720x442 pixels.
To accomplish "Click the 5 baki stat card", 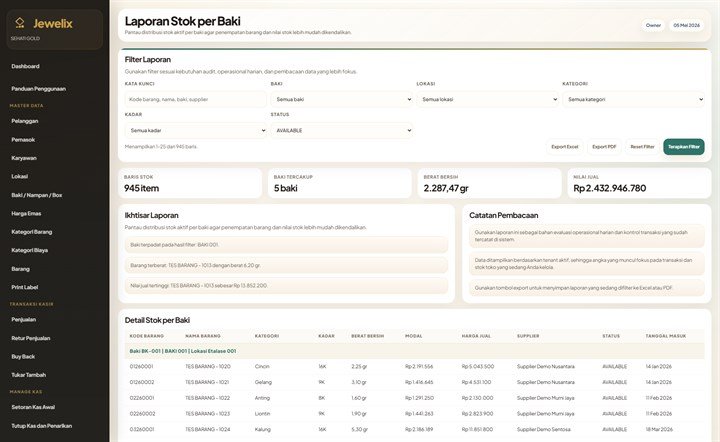I will [340, 183].
